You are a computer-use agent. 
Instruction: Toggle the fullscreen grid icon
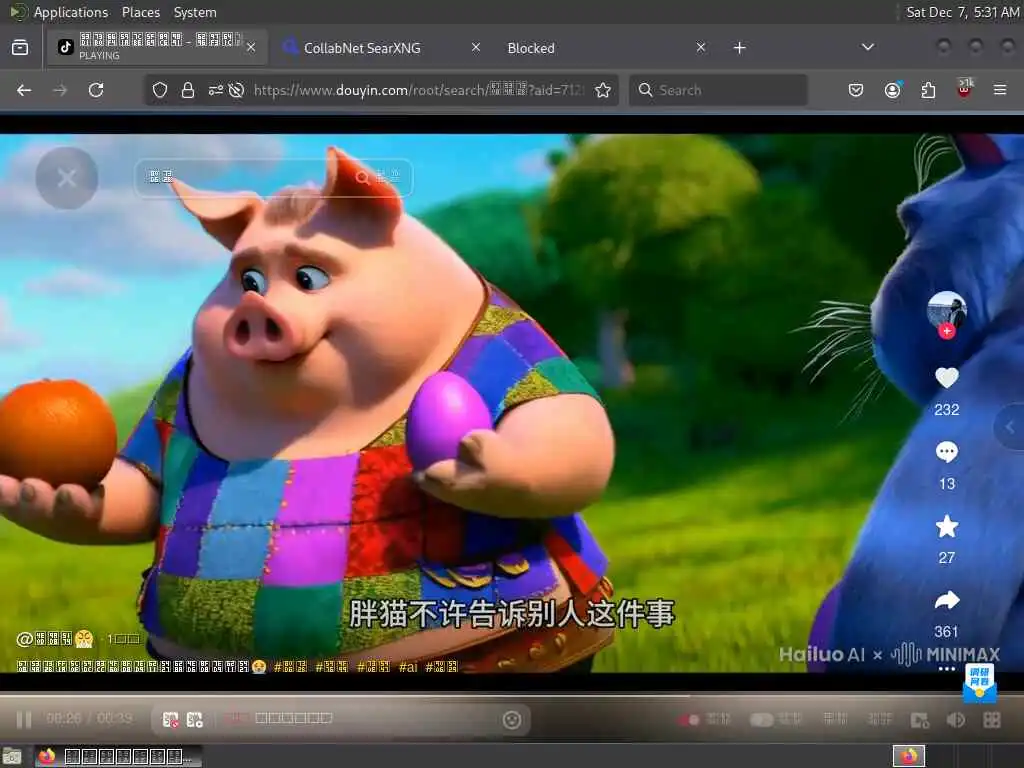click(991, 720)
